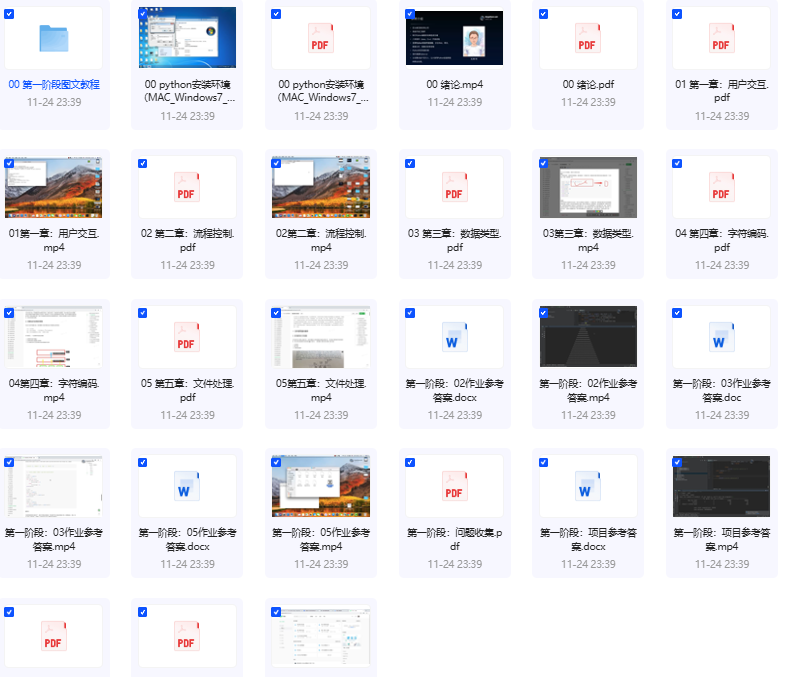
Task: Click the file name 00 绪论.mp4
Action: [x=454, y=84]
